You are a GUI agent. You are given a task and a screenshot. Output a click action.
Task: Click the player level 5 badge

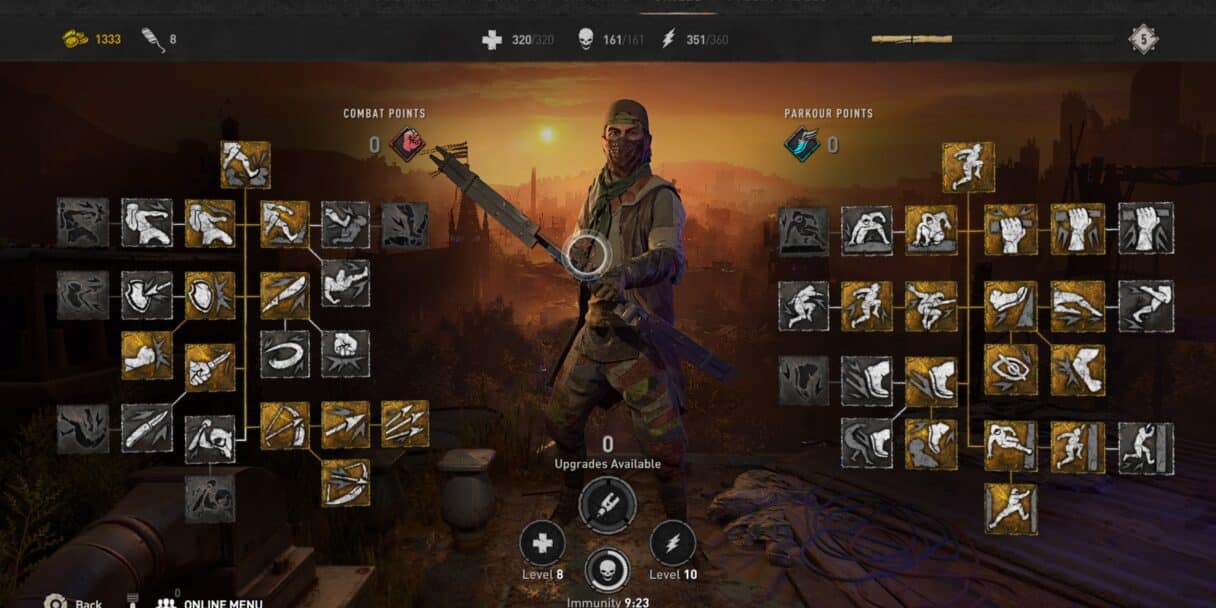coord(1144,38)
